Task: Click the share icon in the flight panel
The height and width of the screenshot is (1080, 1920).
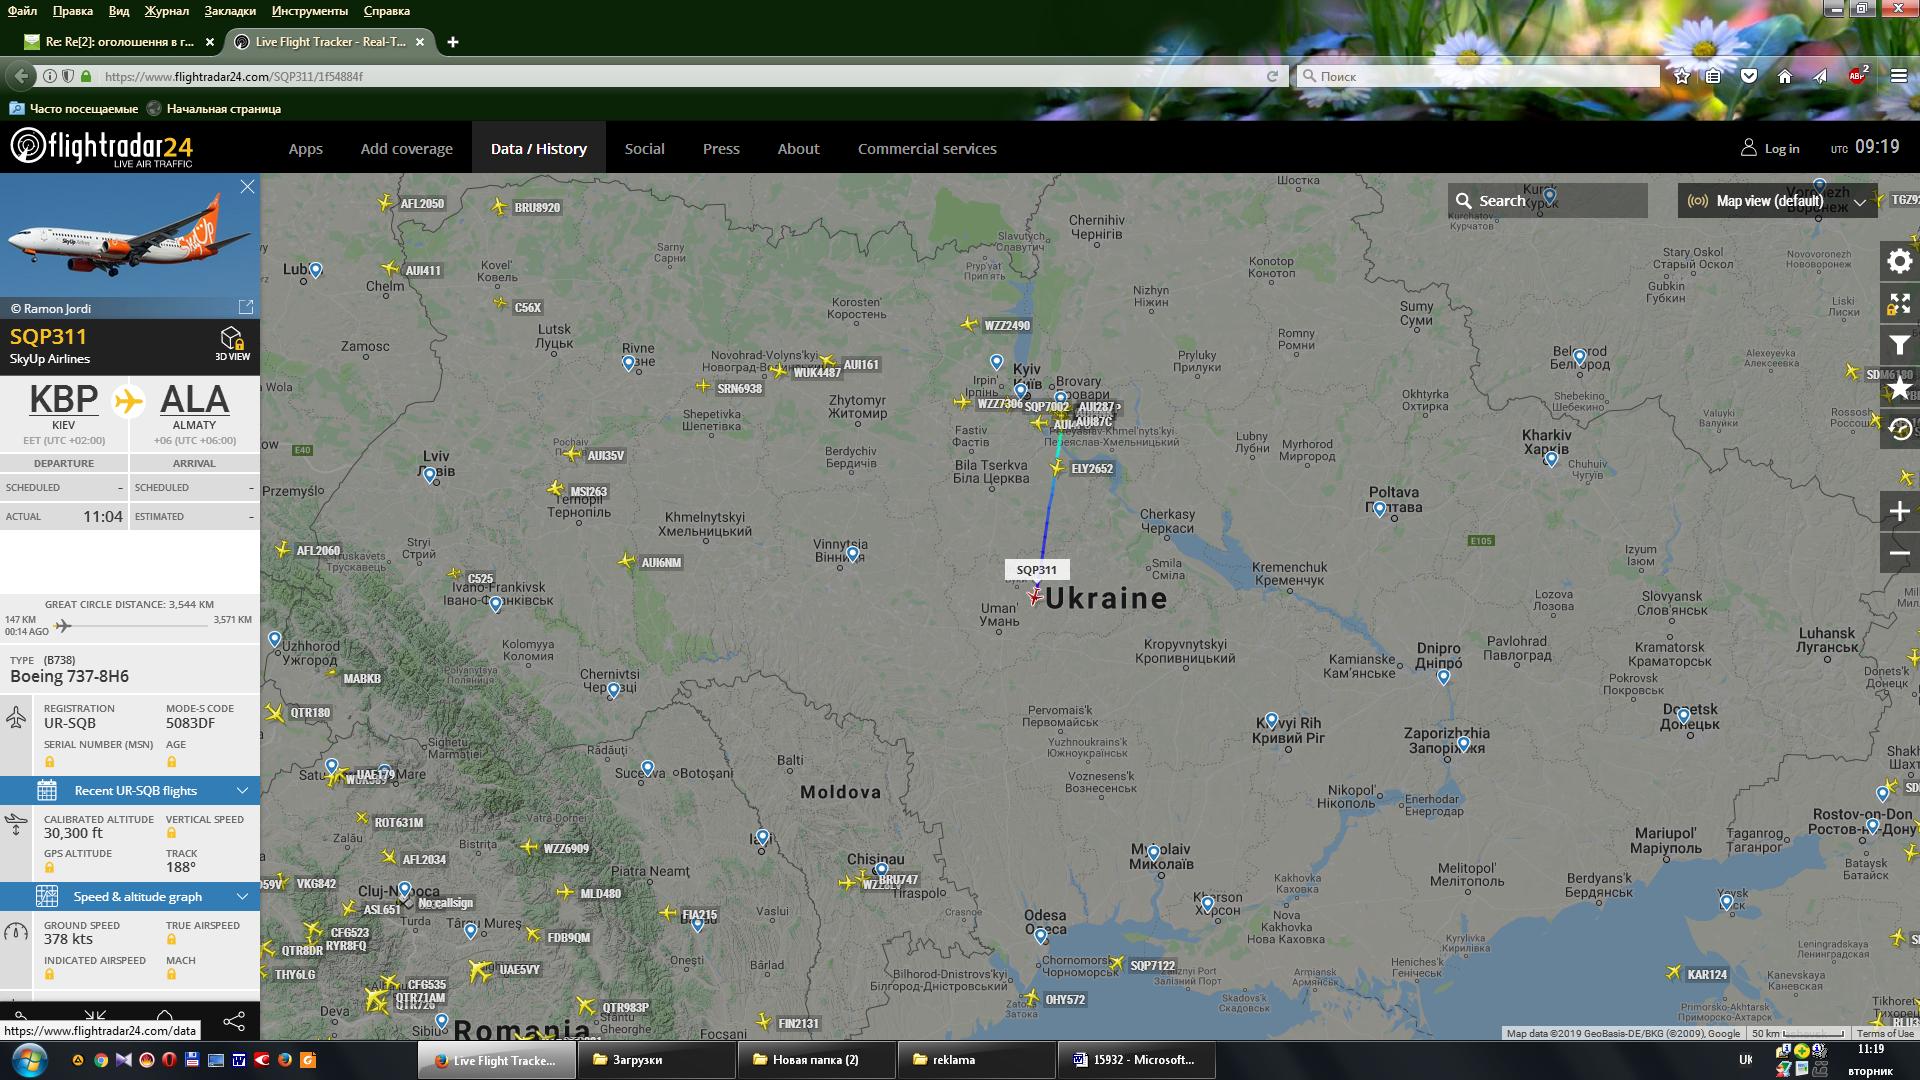Action: click(233, 1021)
